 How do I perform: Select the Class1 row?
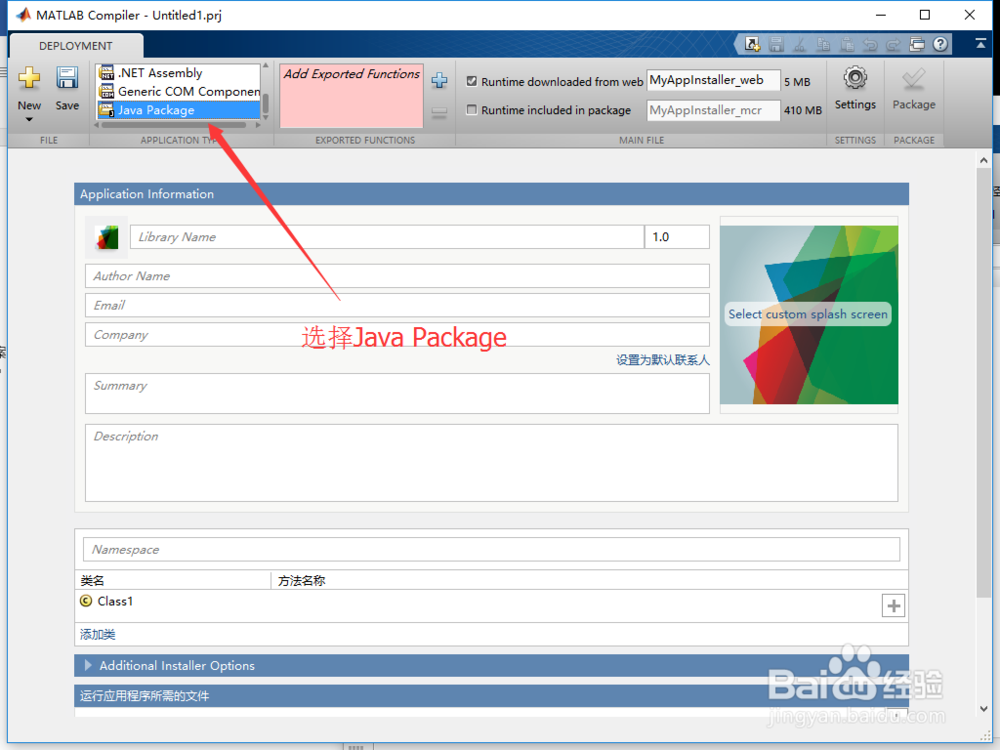coord(492,605)
